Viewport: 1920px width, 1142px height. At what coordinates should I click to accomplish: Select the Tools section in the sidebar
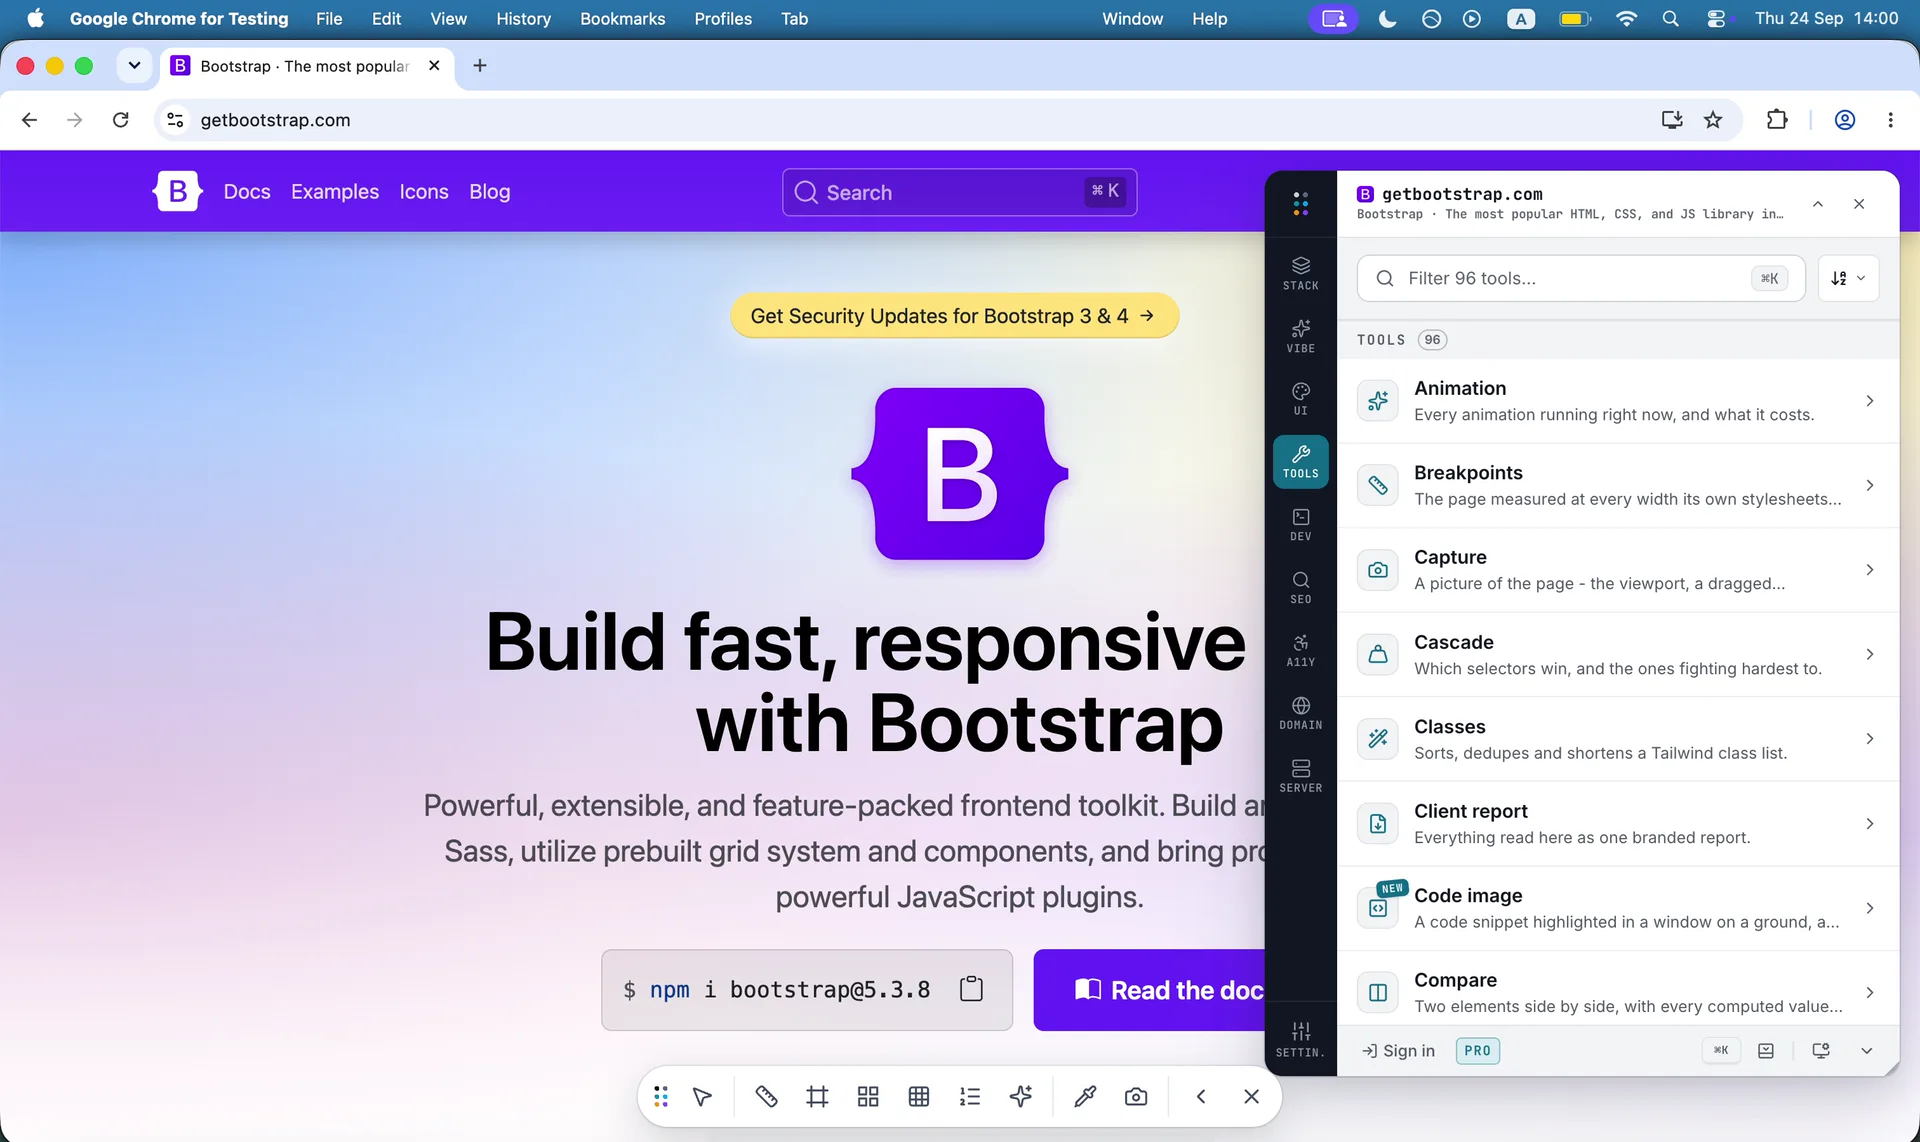1300,462
